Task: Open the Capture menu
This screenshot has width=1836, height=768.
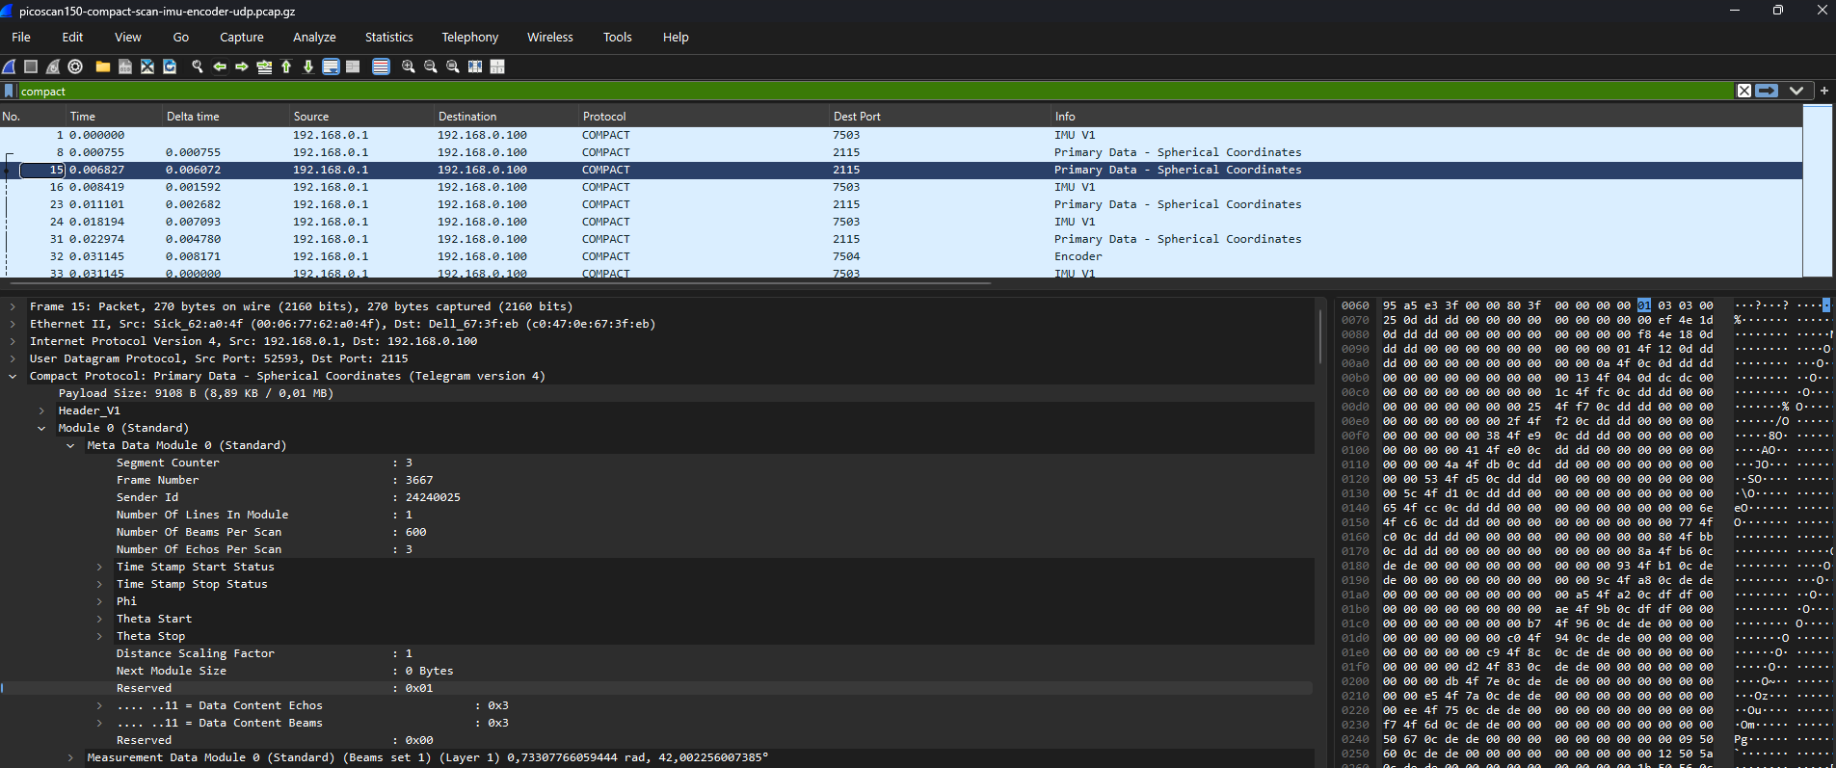Action: [242, 37]
